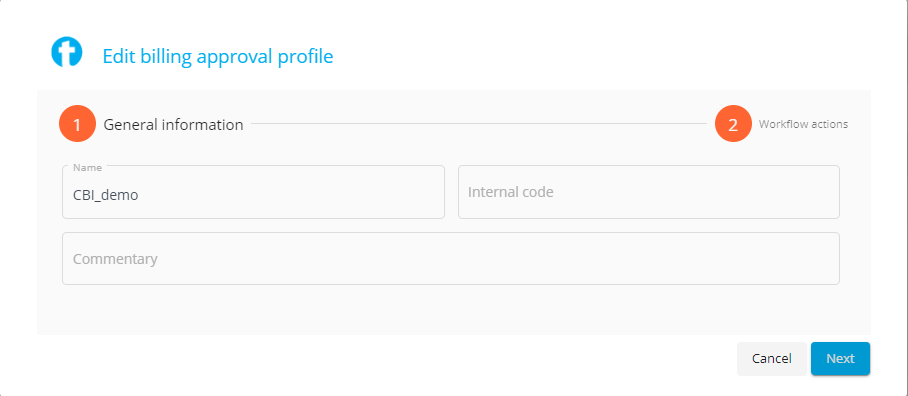The width and height of the screenshot is (908, 396).
Task: Click the Commentary placeholder text
Action: (x=115, y=259)
